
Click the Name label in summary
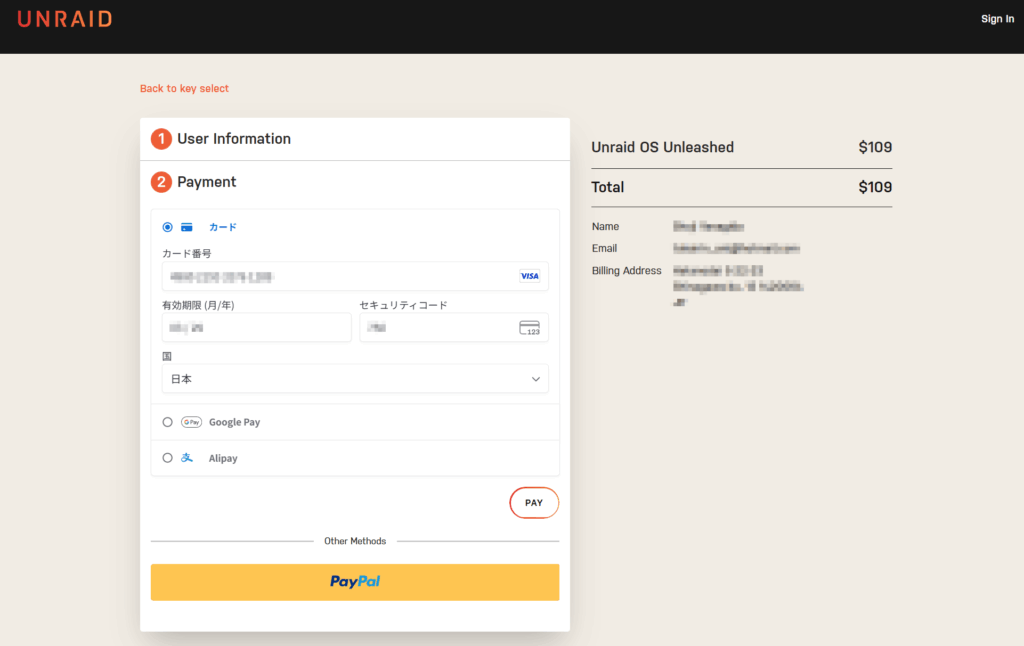605,227
